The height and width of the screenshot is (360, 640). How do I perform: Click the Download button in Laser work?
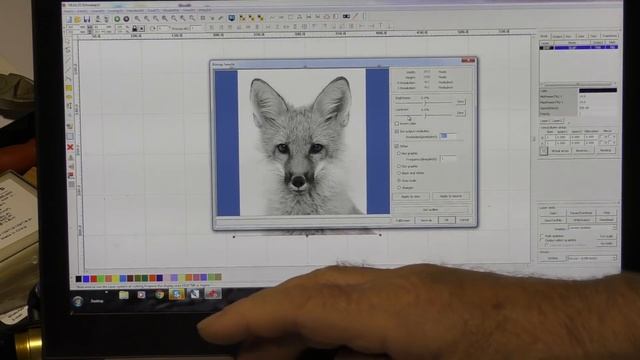point(607,220)
